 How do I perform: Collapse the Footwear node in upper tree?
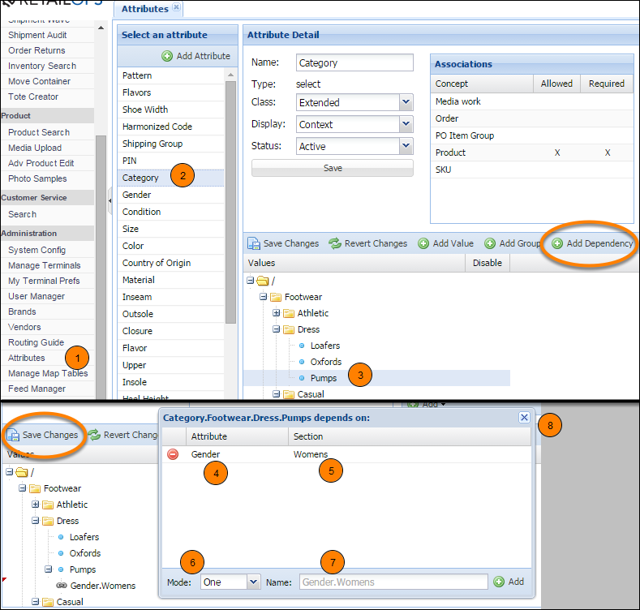(263, 297)
